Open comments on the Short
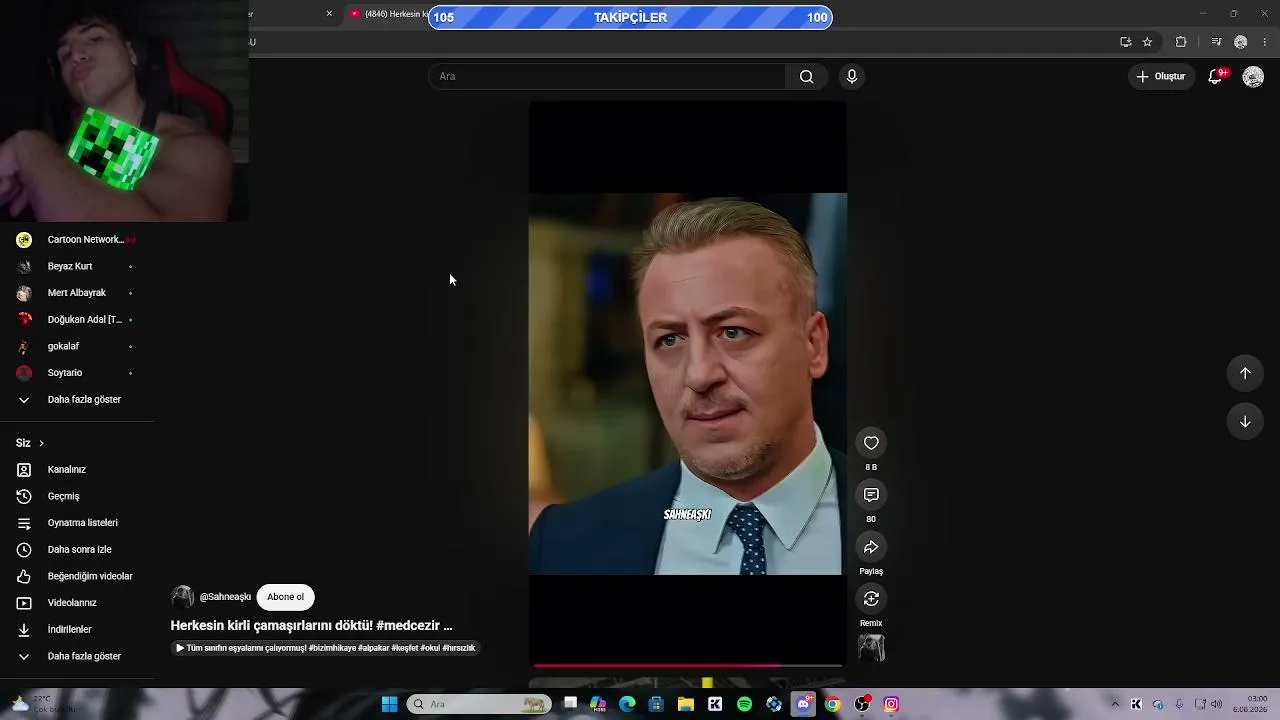This screenshot has width=1280, height=720. coord(871,495)
